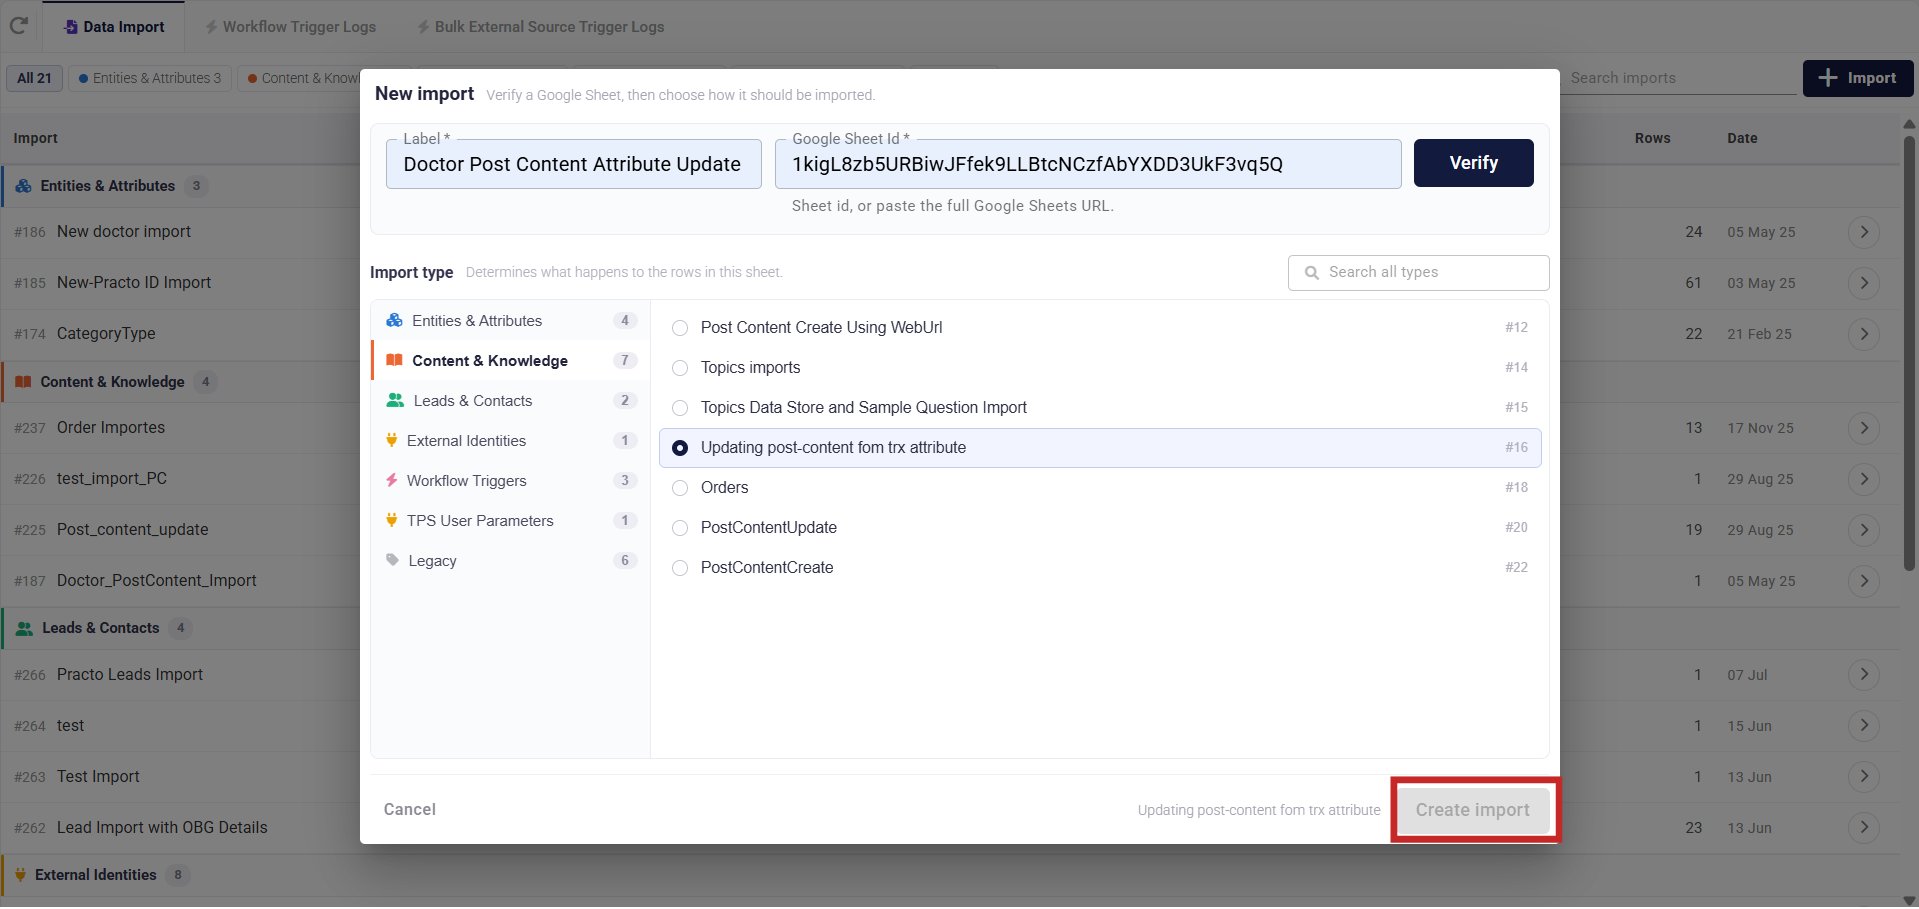Open the arrow for Post_content_update row
This screenshot has width=1919, height=909.
coord(1864,530)
